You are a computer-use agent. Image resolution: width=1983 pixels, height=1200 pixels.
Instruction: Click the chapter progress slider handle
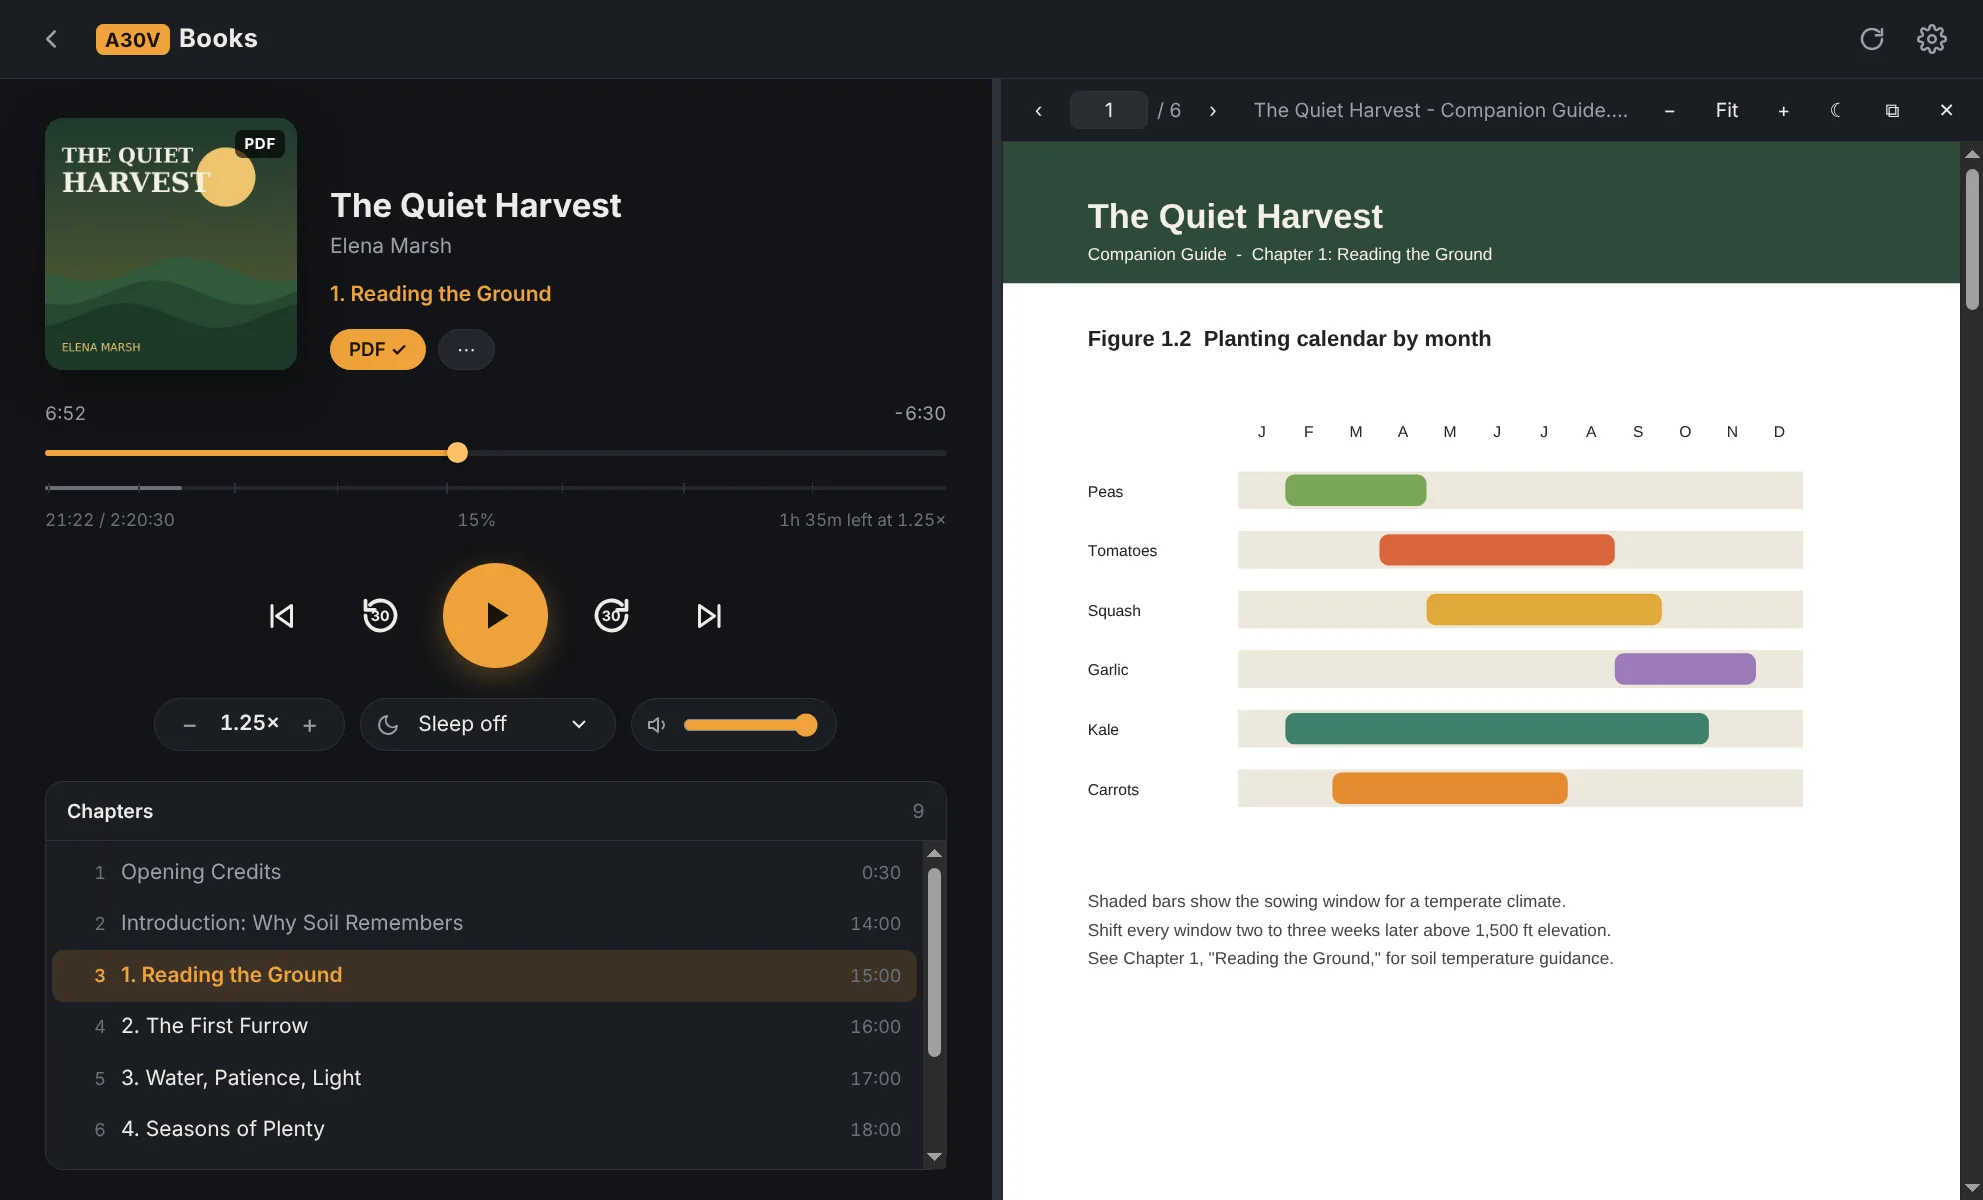(x=457, y=453)
